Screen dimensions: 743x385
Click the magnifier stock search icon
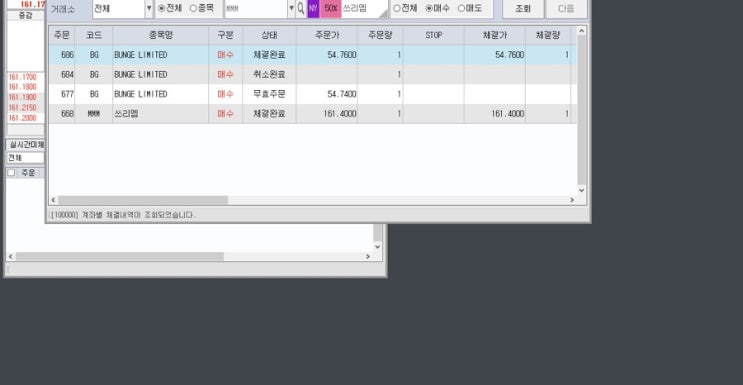click(301, 9)
